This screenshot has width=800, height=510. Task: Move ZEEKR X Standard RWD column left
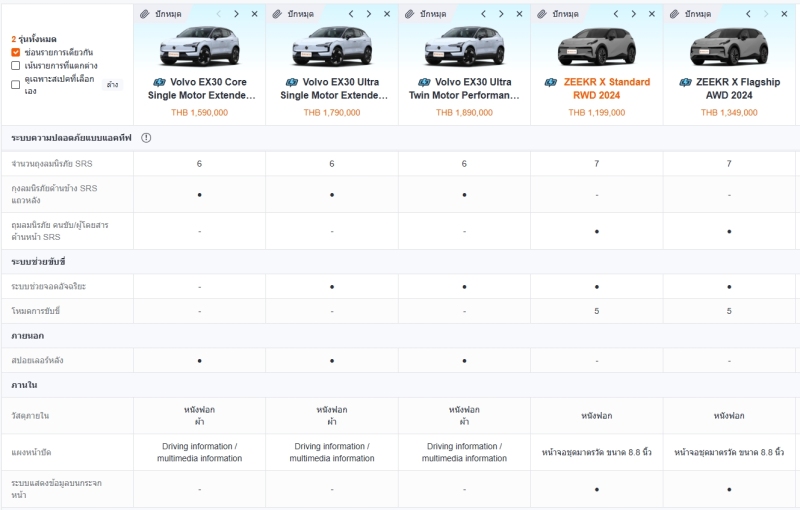tap(616, 14)
